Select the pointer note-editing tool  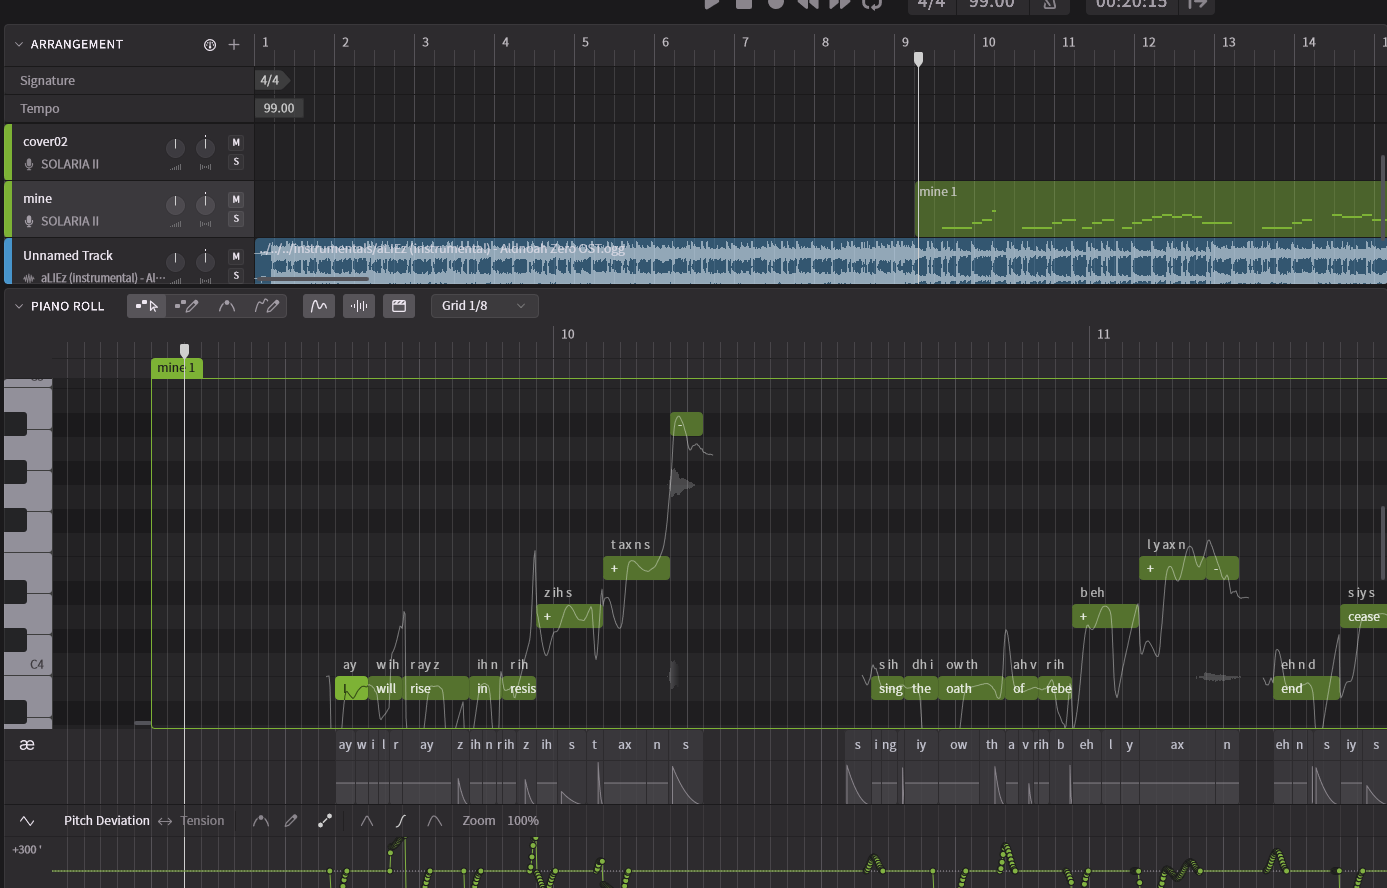pyautogui.click(x=147, y=306)
